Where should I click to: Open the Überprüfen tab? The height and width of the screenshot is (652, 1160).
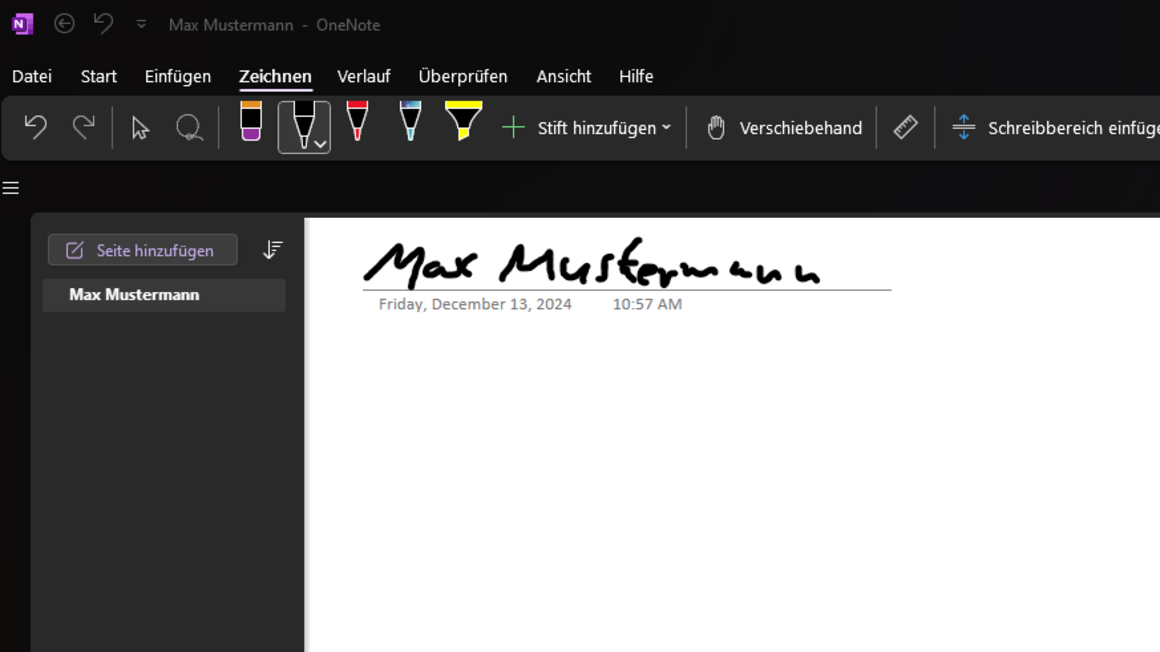pyautogui.click(x=463, y=76)
